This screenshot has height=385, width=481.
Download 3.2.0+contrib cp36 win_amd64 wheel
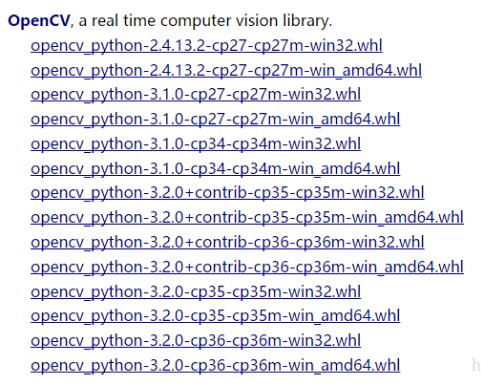tap(247, 267)
